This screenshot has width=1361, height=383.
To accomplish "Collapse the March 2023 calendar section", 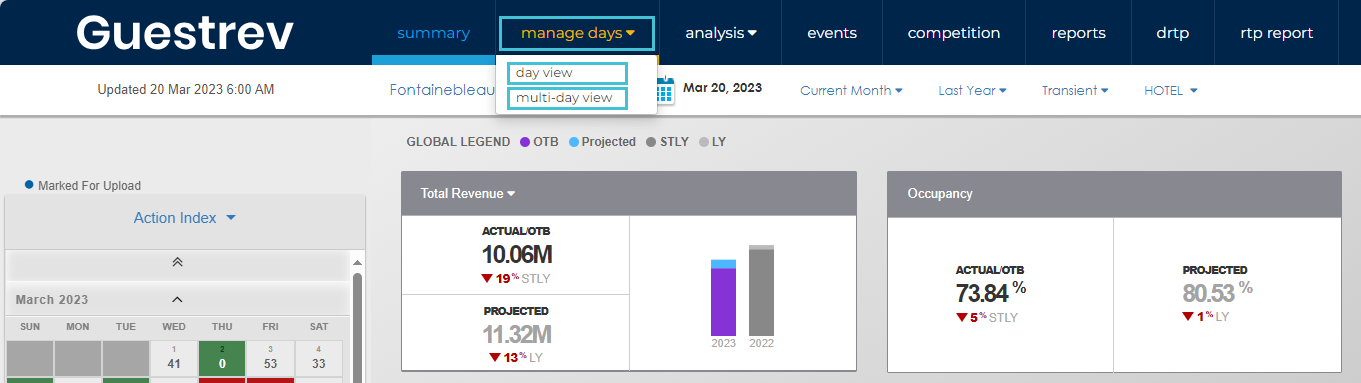I will tap(177, 299).
